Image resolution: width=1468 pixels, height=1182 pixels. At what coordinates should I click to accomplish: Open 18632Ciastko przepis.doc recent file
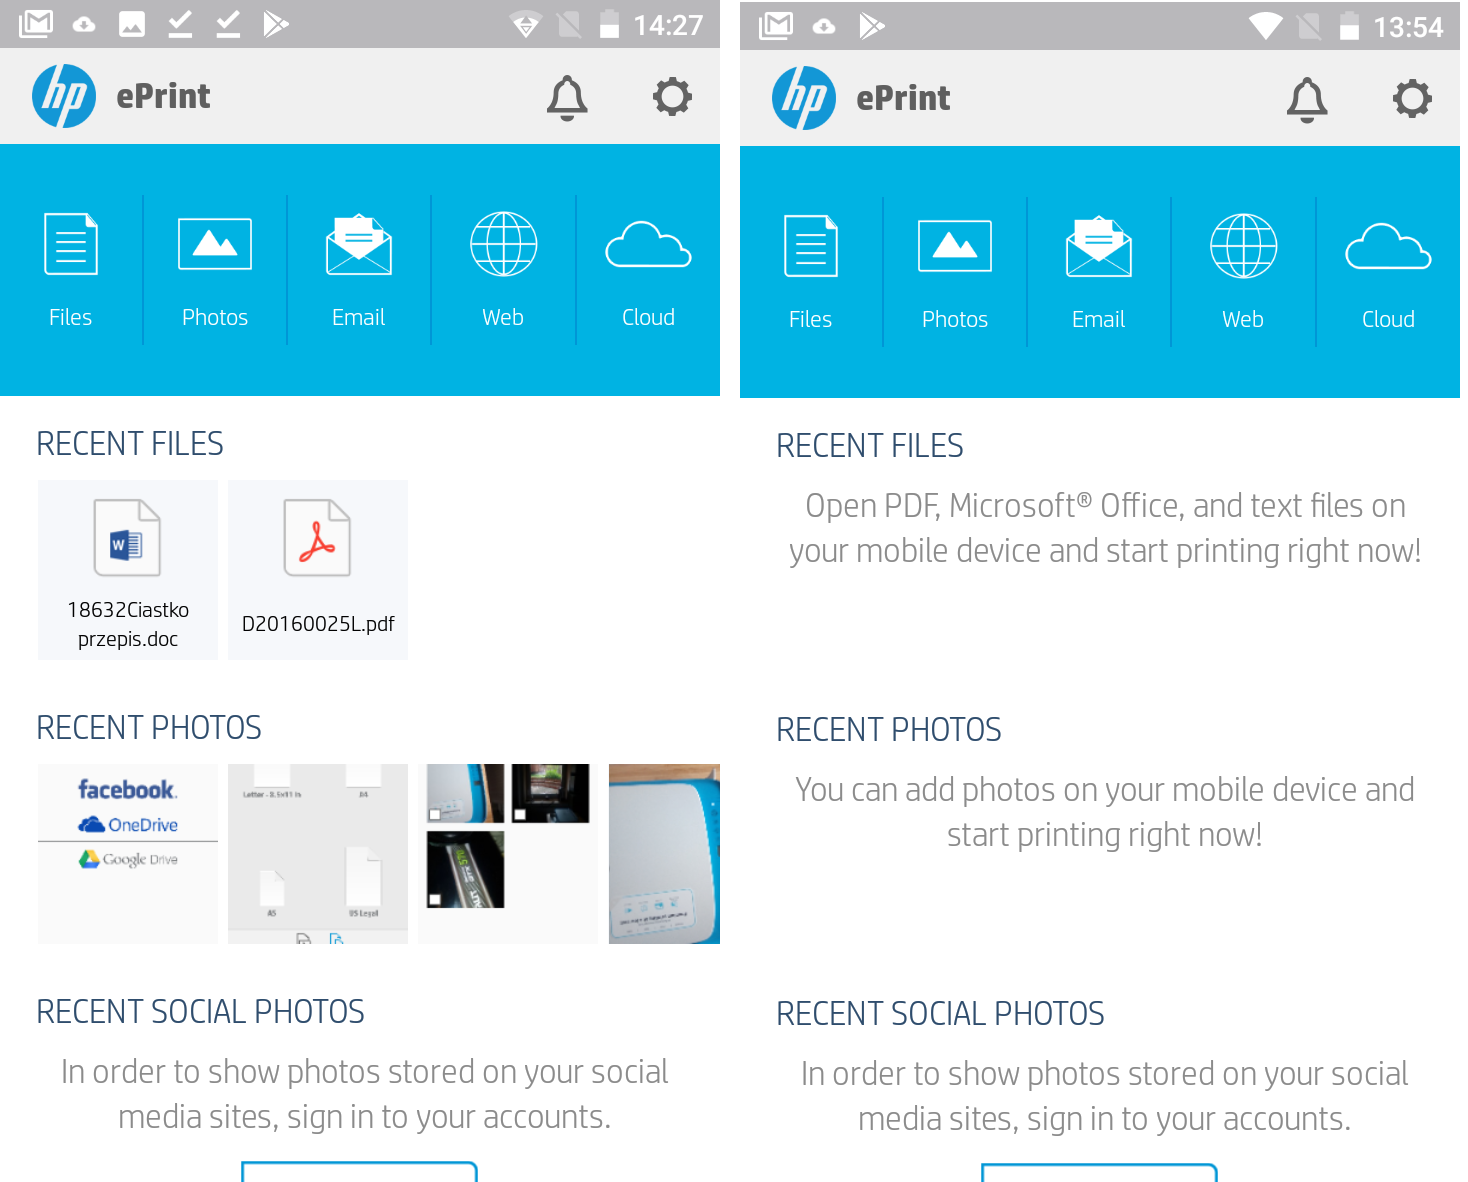click(x=128, y=570)
